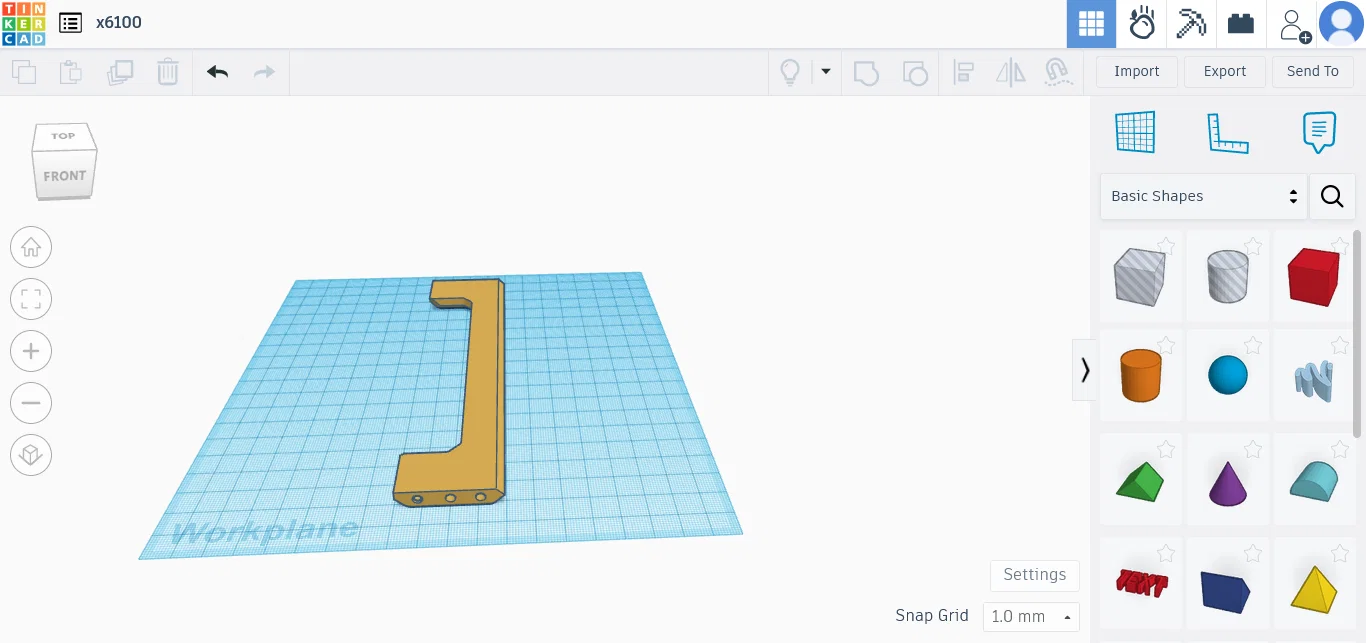Select the red Box shape
This screenshot has width=1366, height=643.
[x=1313, y=276]
